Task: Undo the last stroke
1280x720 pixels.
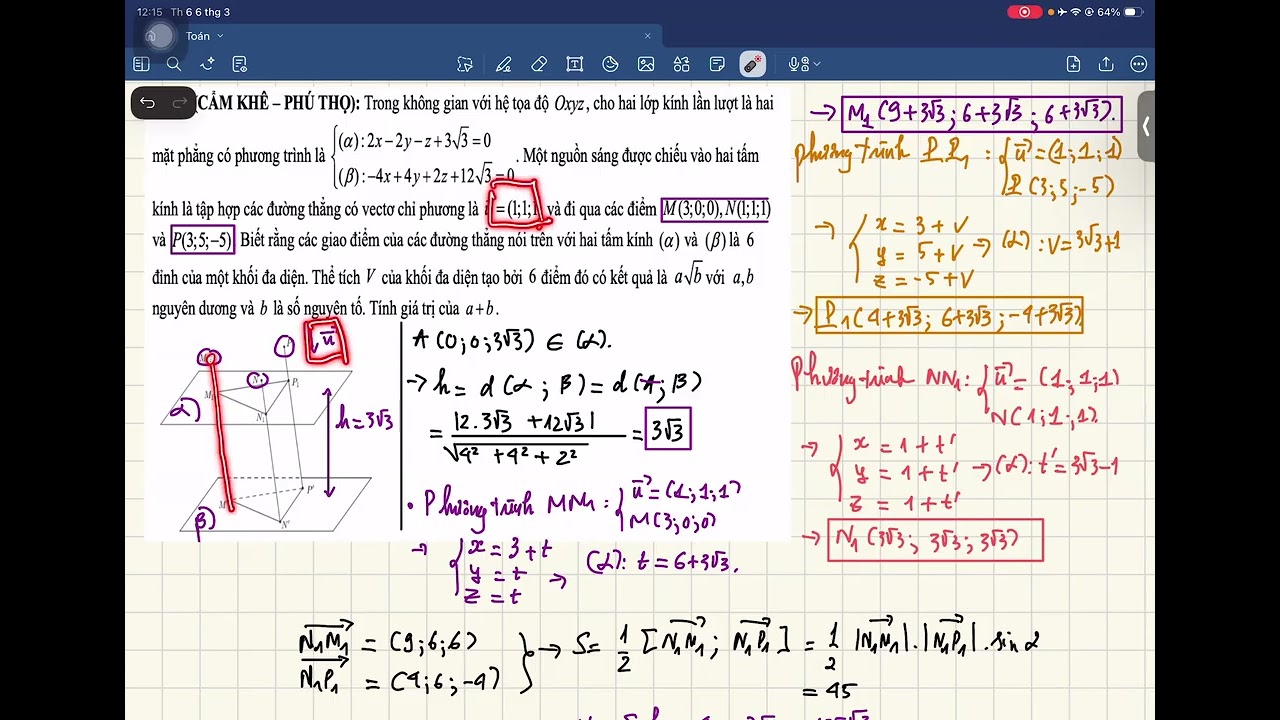Action: [x=148, y=103]
